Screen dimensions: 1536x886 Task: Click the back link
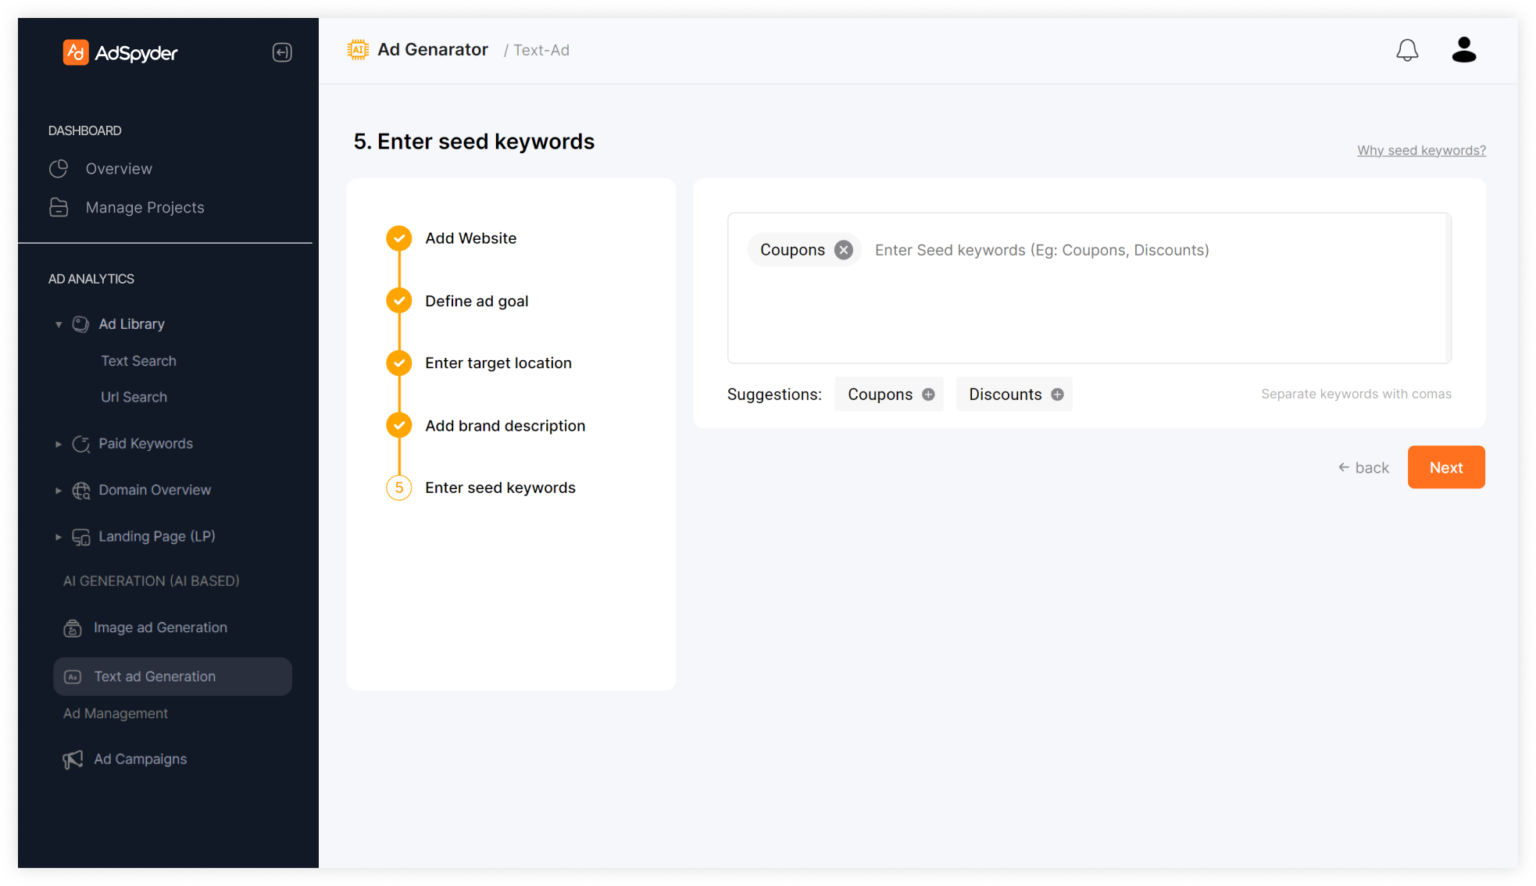[1364, 468]
